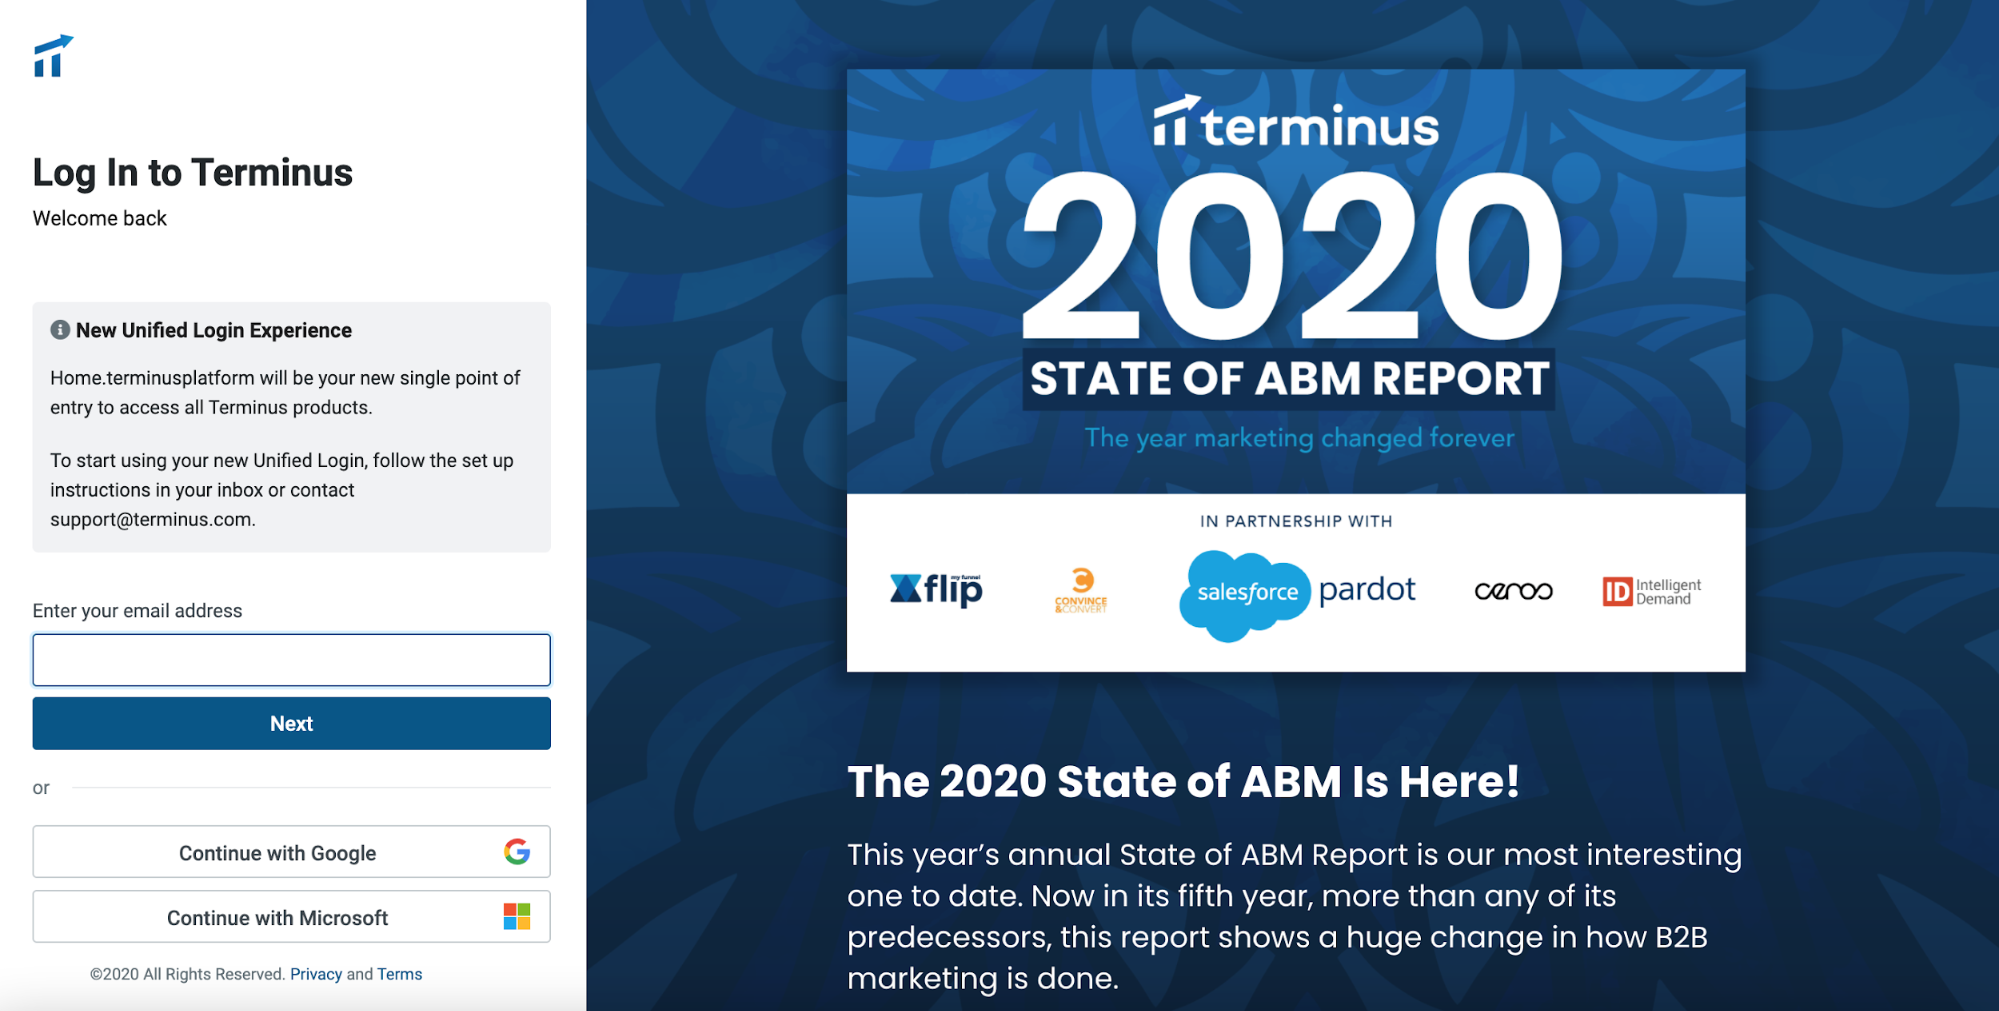Viewport: 1999px width, 1011px height.
Task: Click the New Unified Login Experience title
Action: click(x=214, y=330)
